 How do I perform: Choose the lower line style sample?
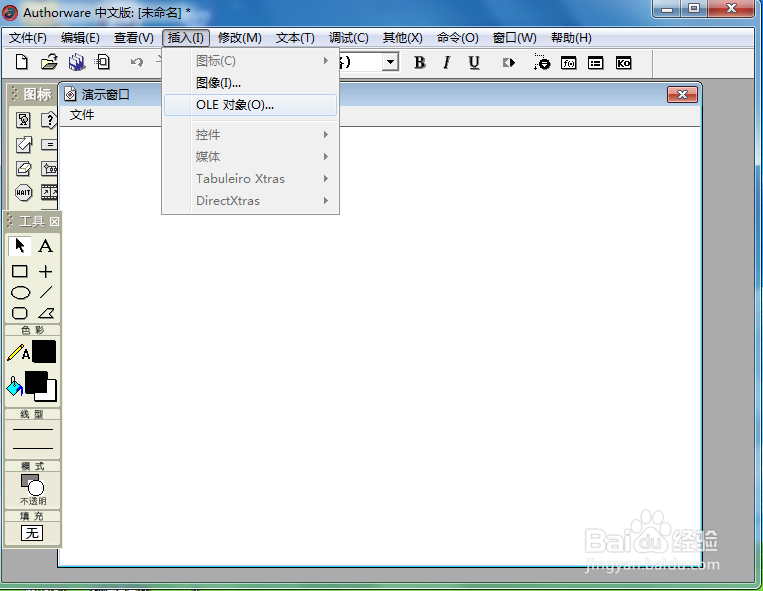[x=33, y=448]
